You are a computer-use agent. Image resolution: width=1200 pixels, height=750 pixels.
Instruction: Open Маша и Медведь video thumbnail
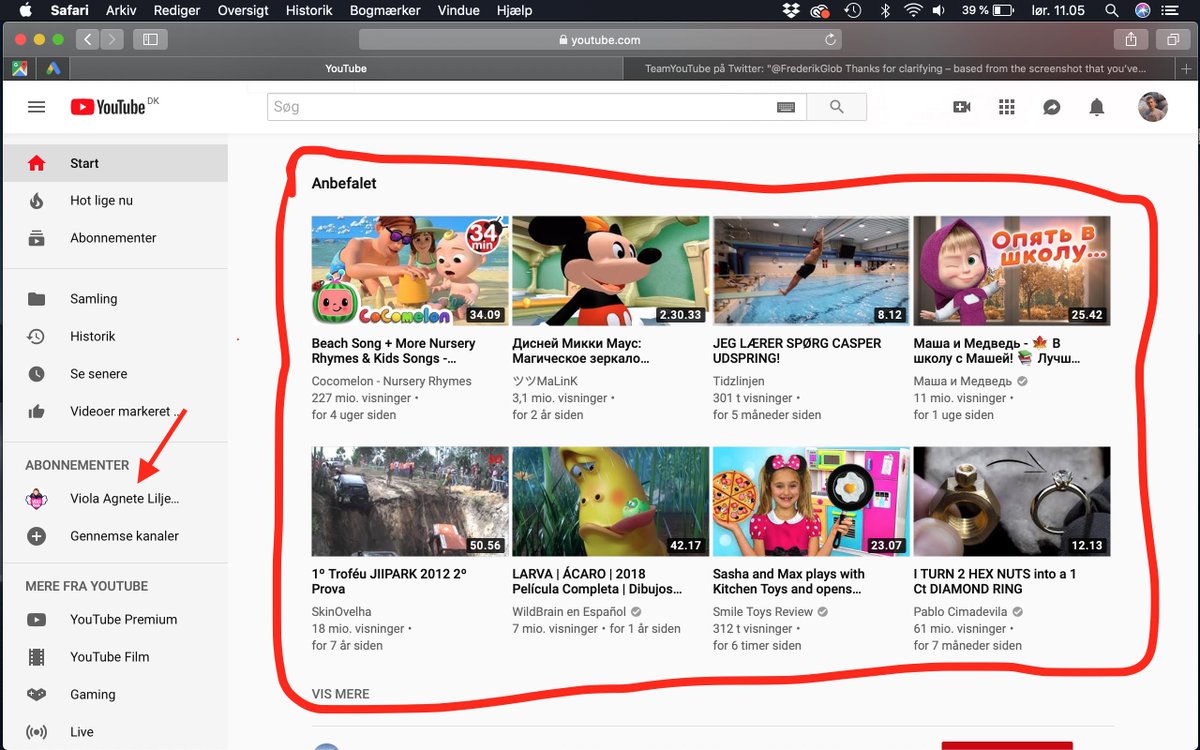1012,271
